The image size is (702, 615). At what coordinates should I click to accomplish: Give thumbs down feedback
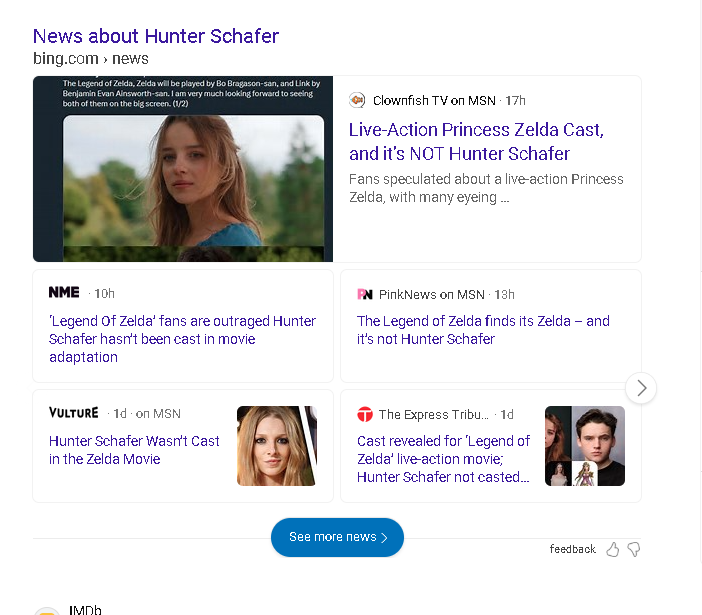click(x=634, y=549)
